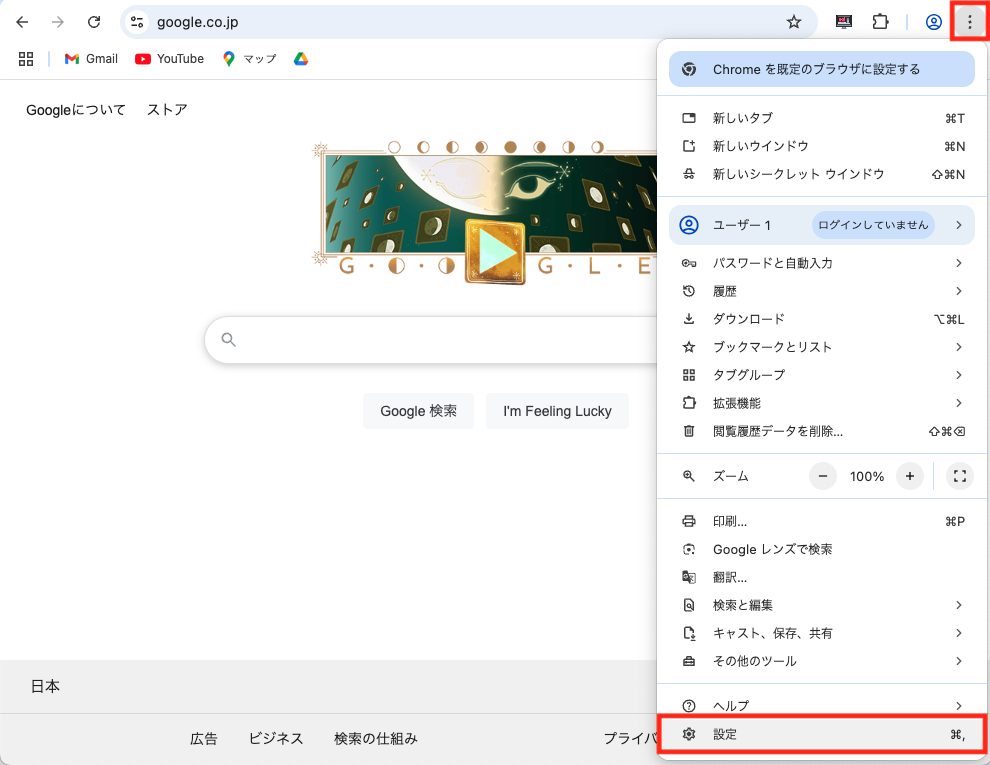Screen dimensions: 990x765
Task: Increase zoom with the plus button
Action: pos(910,476)
